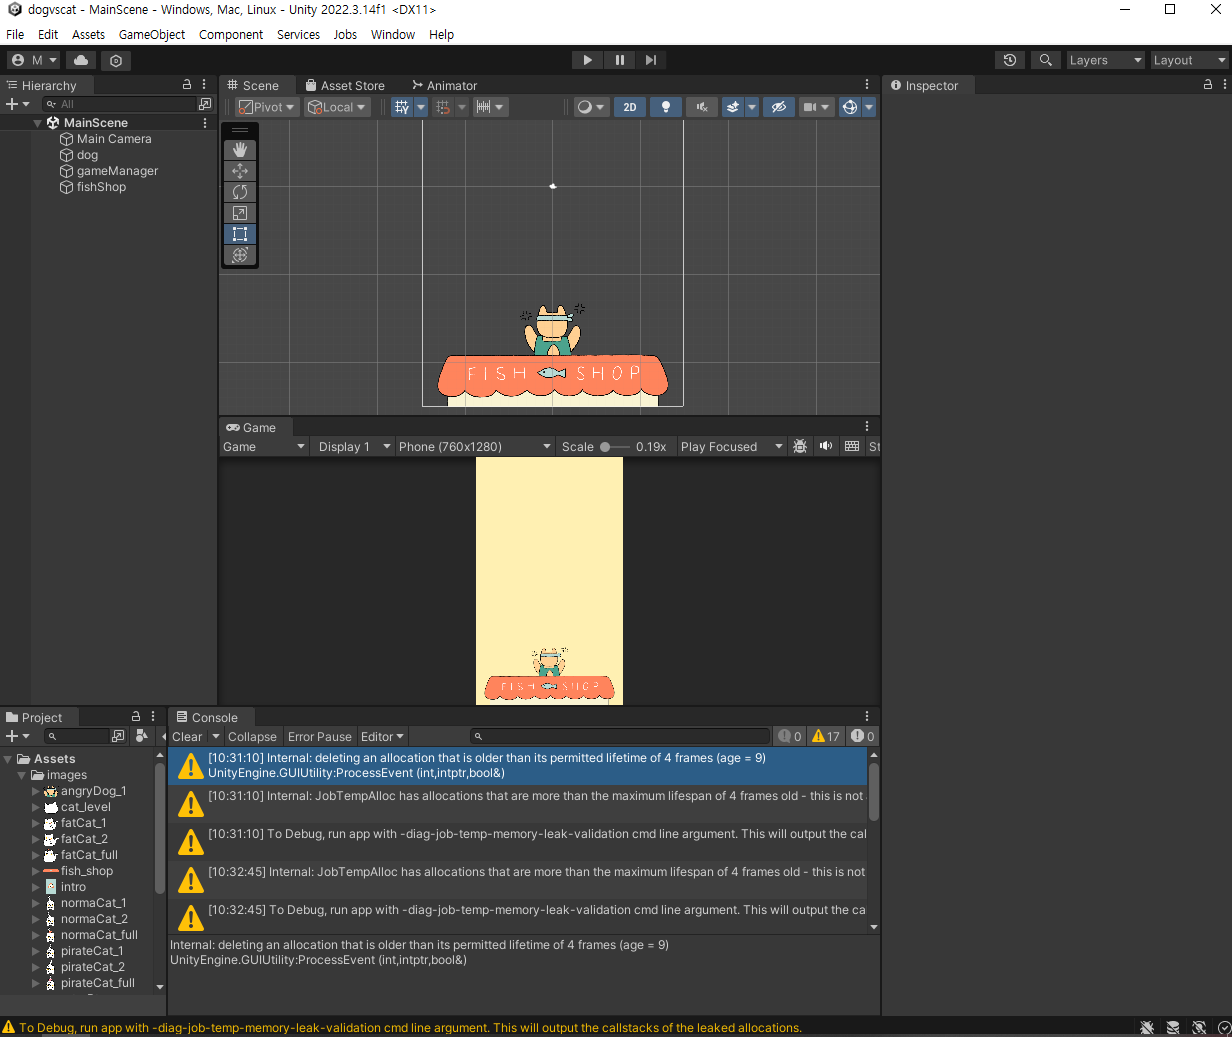Viewport: 1232px width, 1037px height.
Task: Open the Assets menu
Action: coord(88,34)
